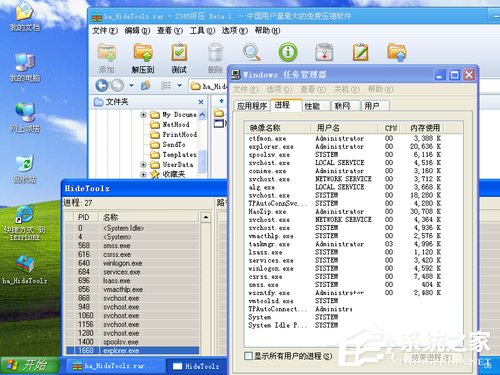Switch to Processes (进程) tab
This screenshot has height=375, width=500.
pyautogui.click(x=286, y=105)
